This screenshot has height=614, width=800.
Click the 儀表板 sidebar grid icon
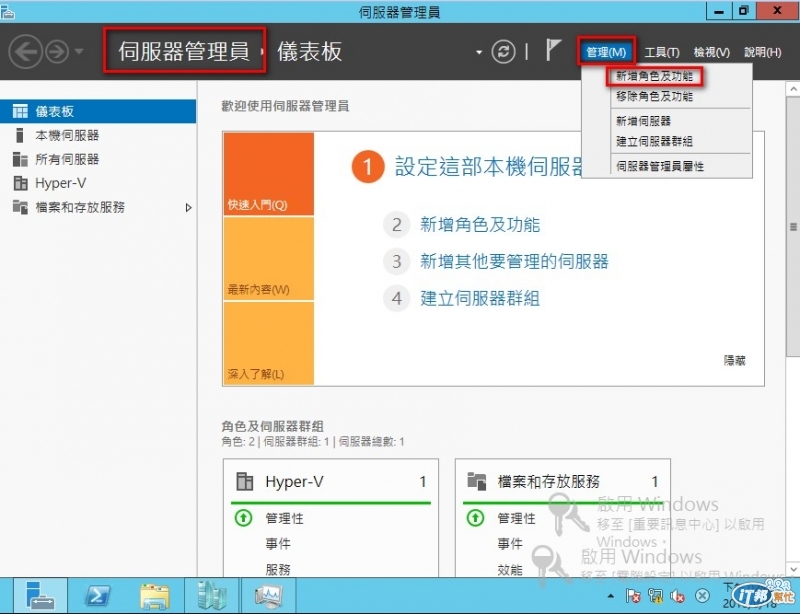coord(20,111)
